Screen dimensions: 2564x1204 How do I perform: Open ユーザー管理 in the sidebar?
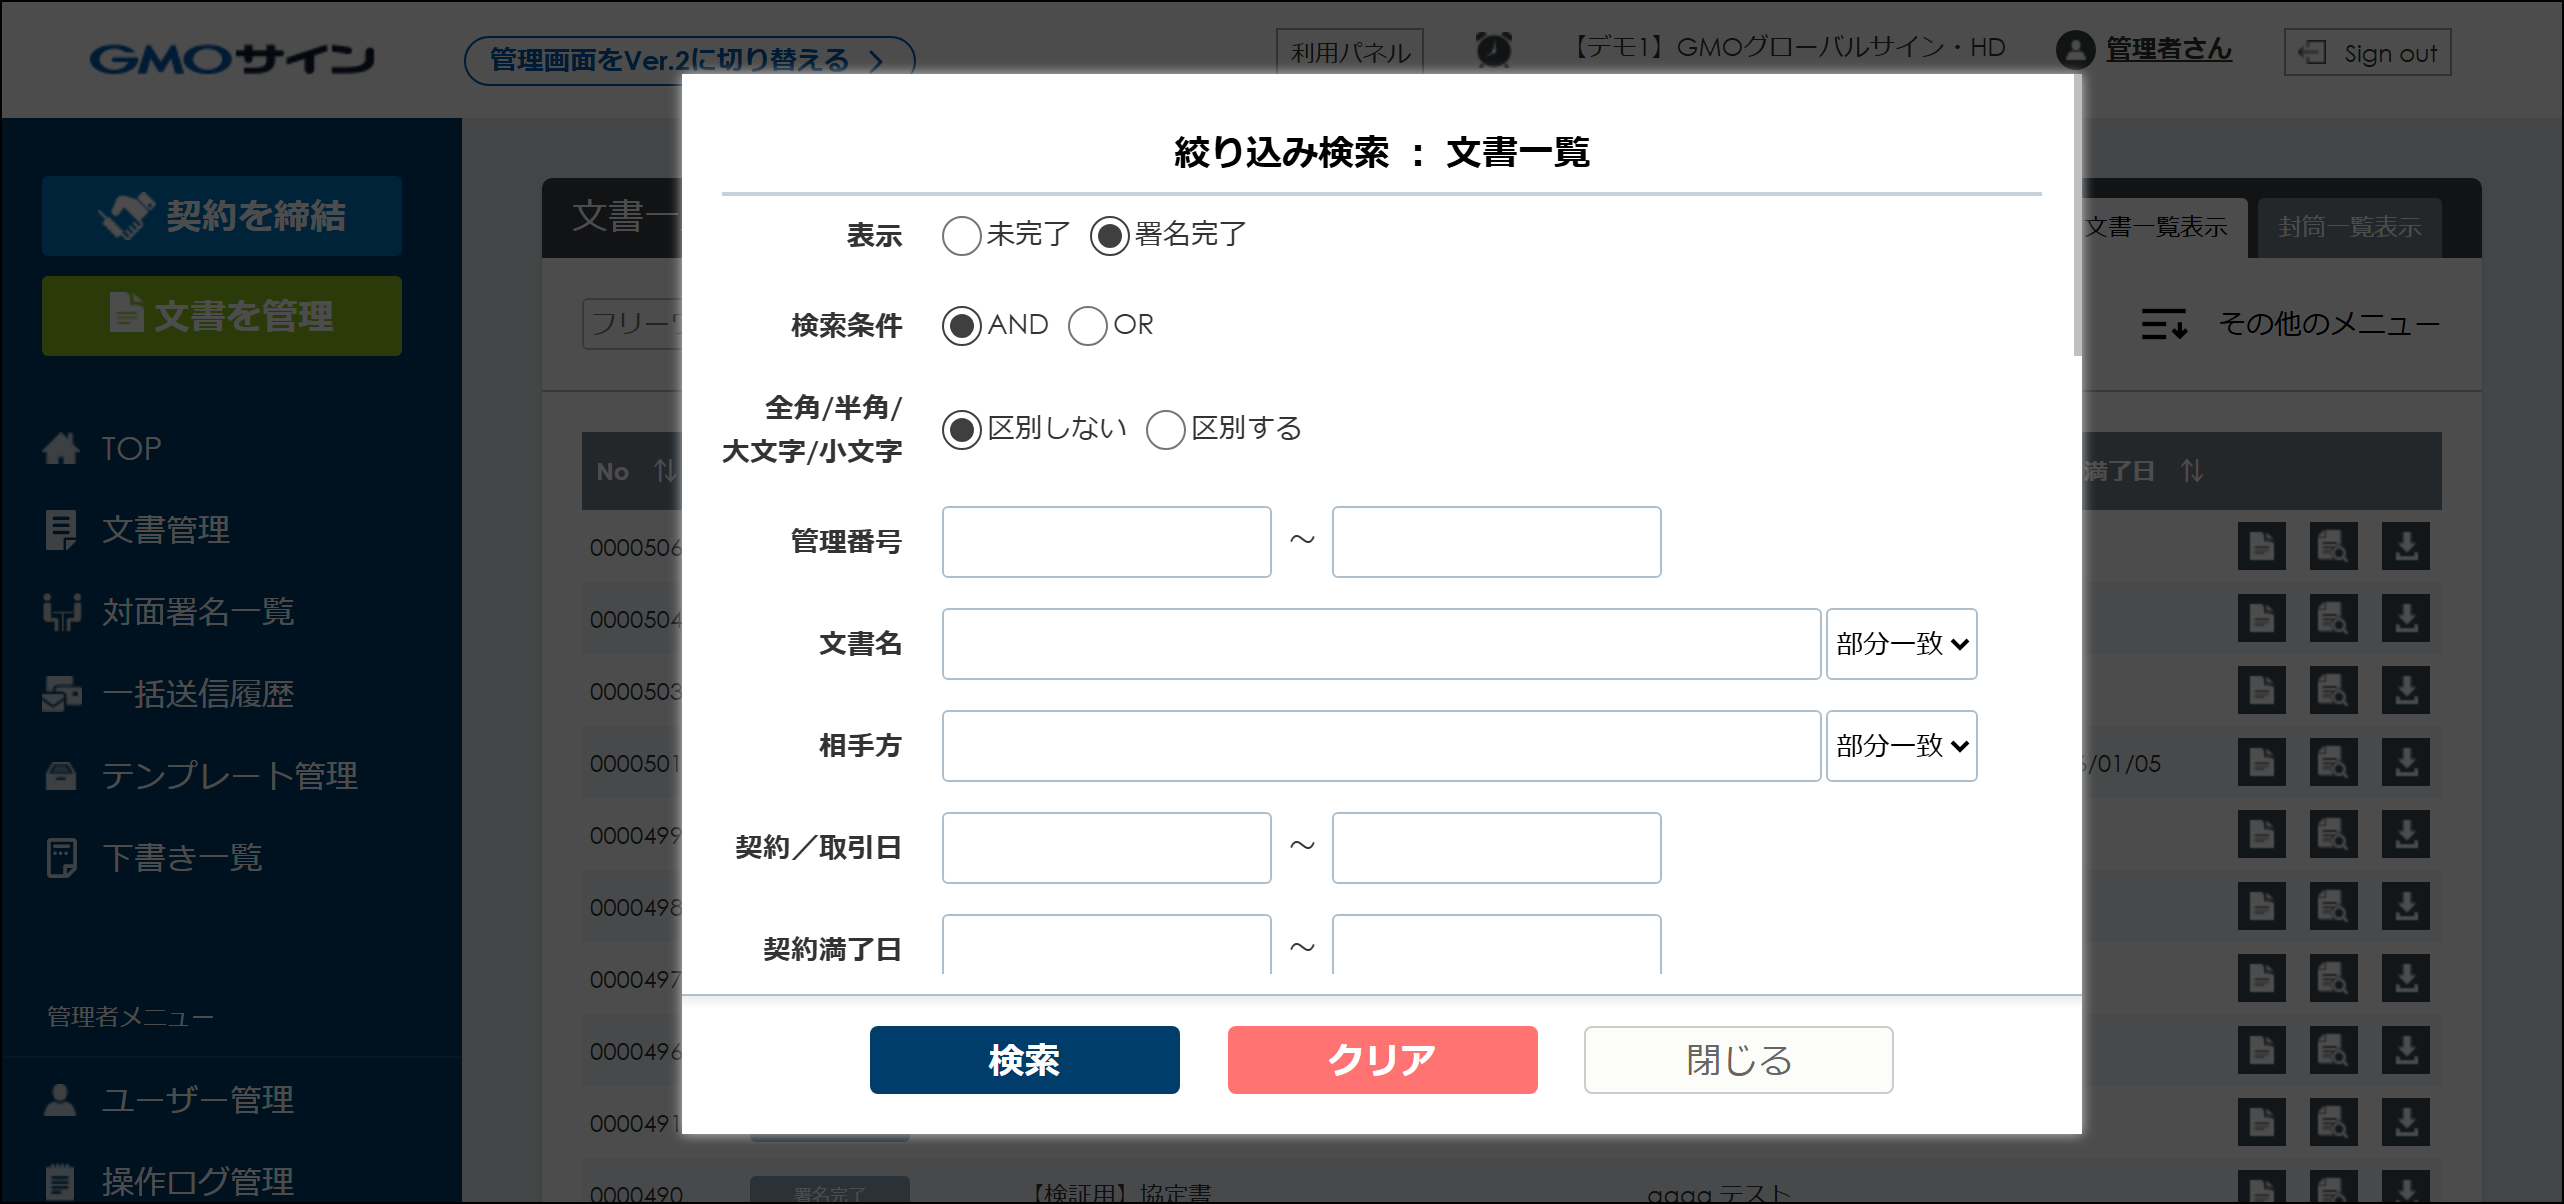click(197, 1100)
